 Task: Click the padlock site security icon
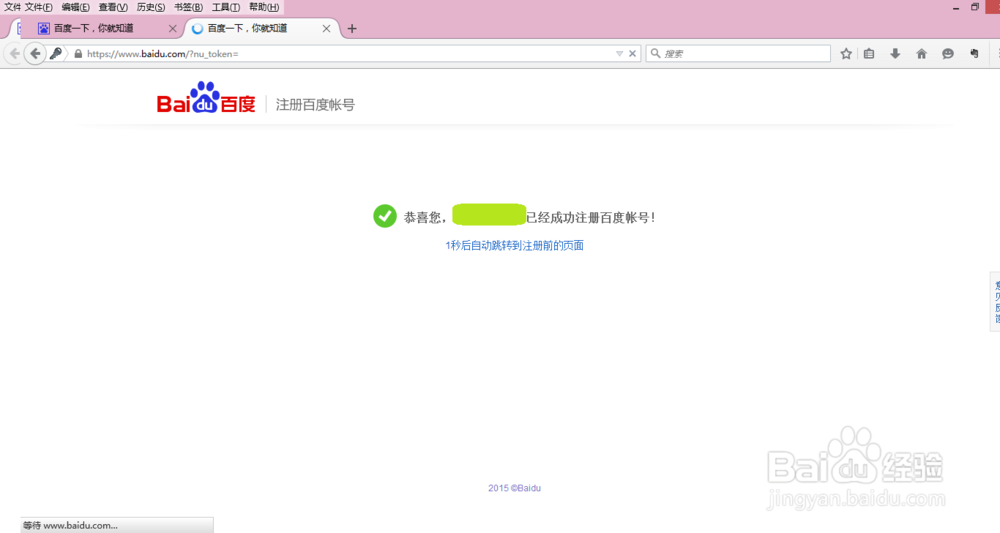click(78, 54)
